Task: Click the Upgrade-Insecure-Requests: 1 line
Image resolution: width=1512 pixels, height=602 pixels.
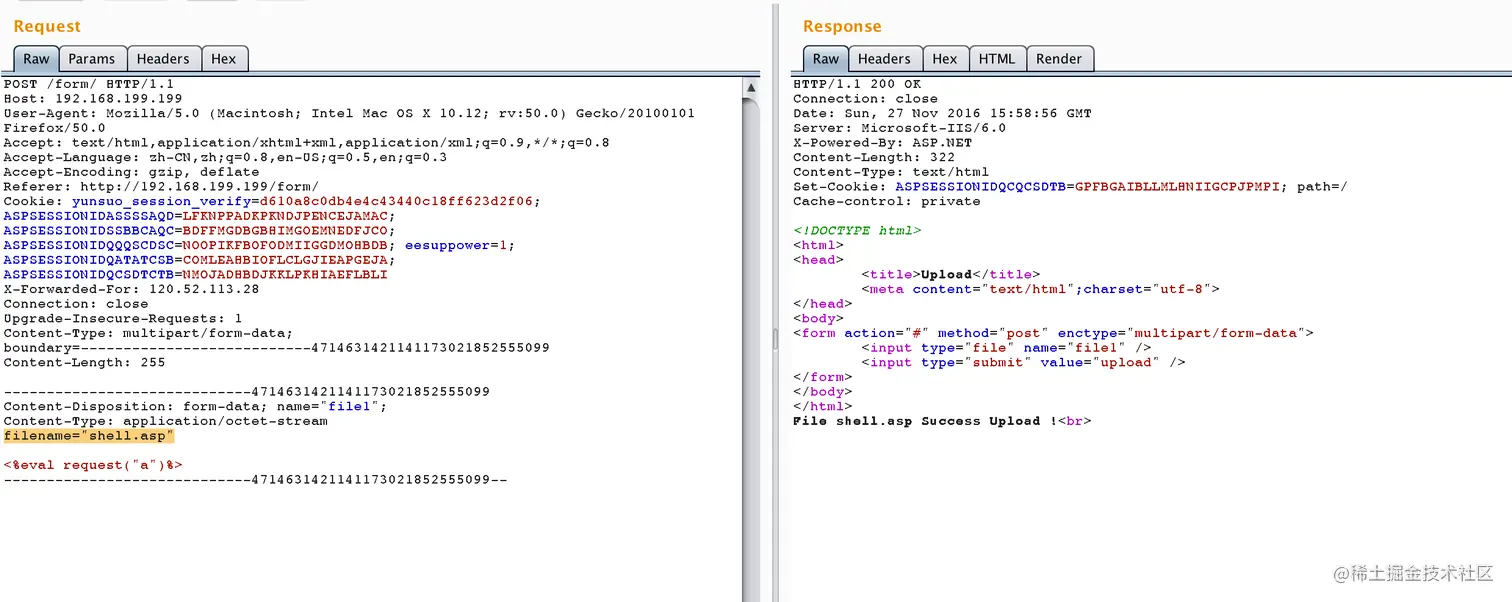Action: point(123,318)
